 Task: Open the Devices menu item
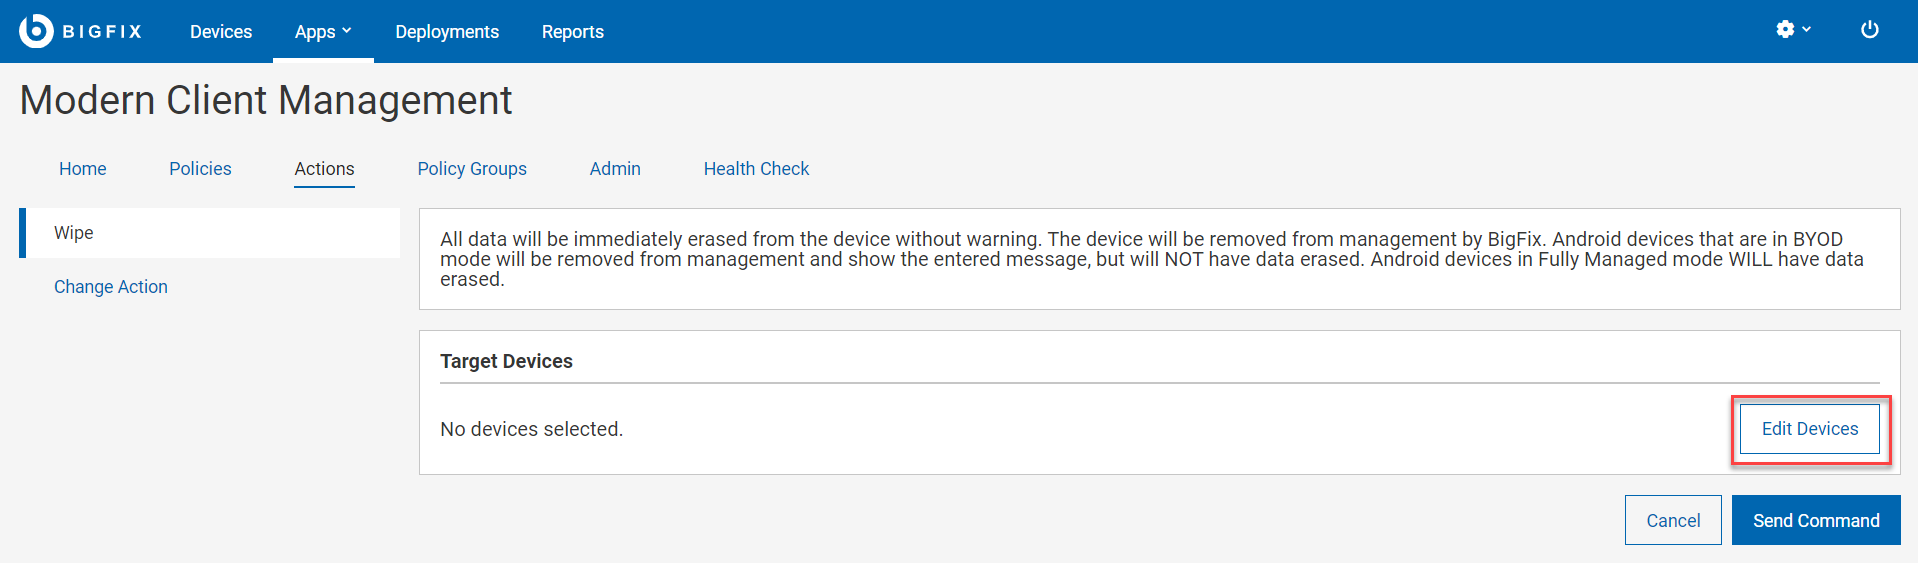pos(221,32)
